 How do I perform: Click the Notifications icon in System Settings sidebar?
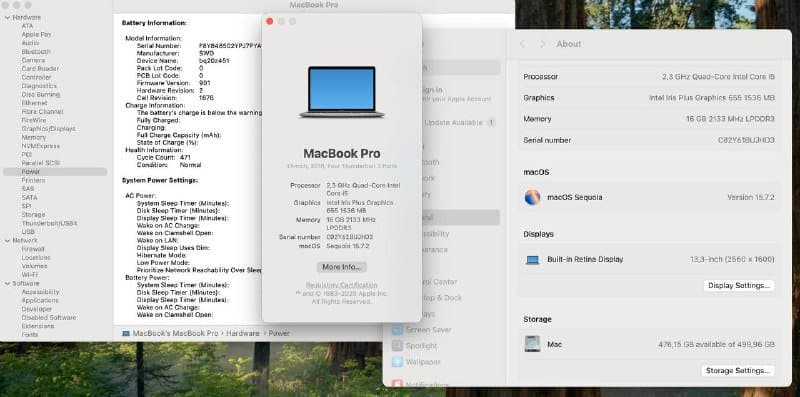397,383
